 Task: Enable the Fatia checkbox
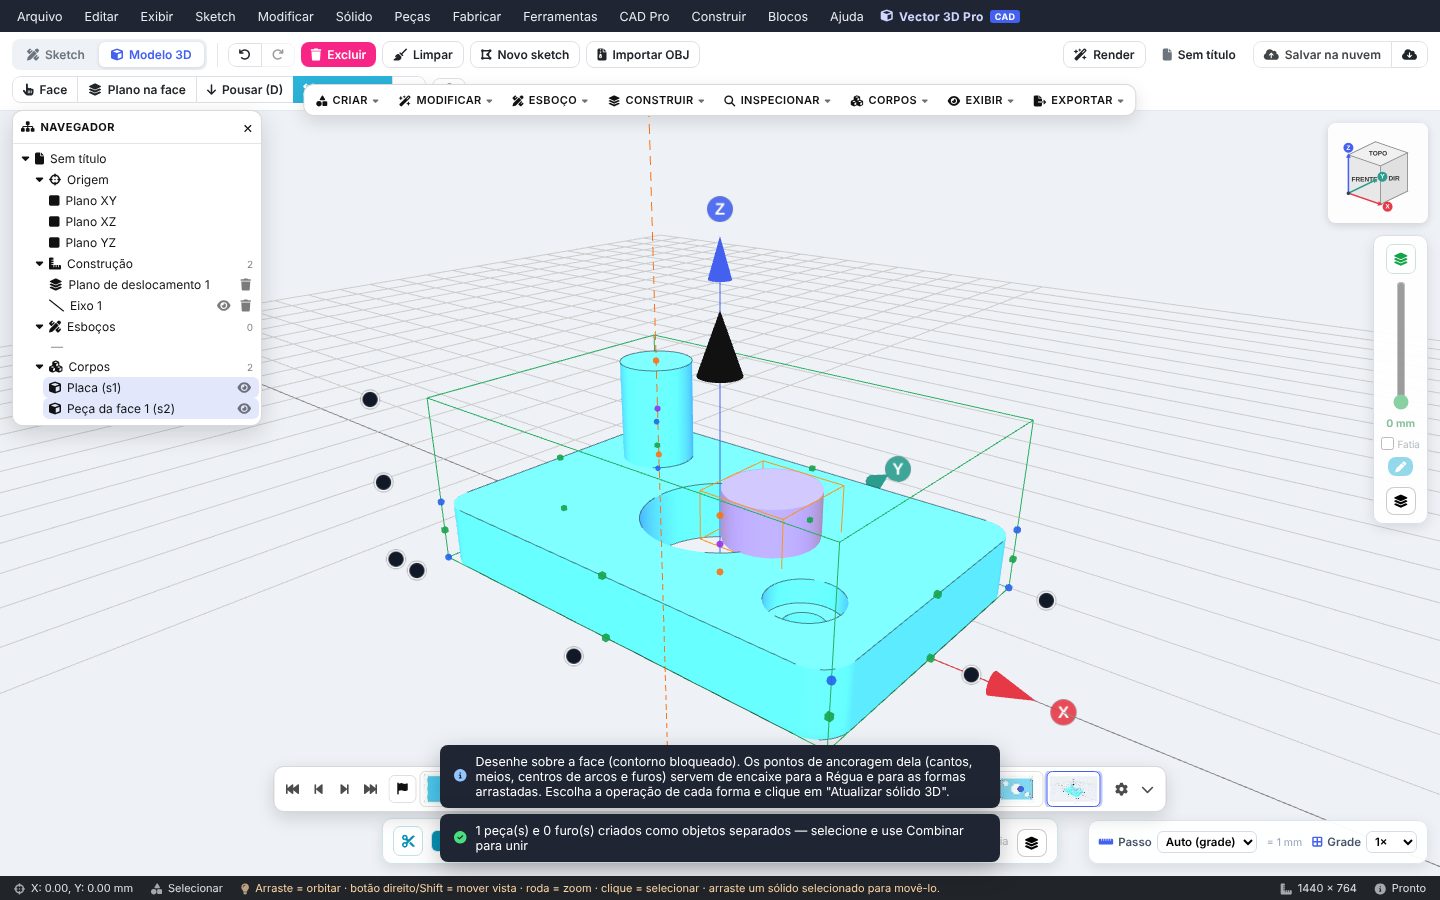coord(1387,444)
